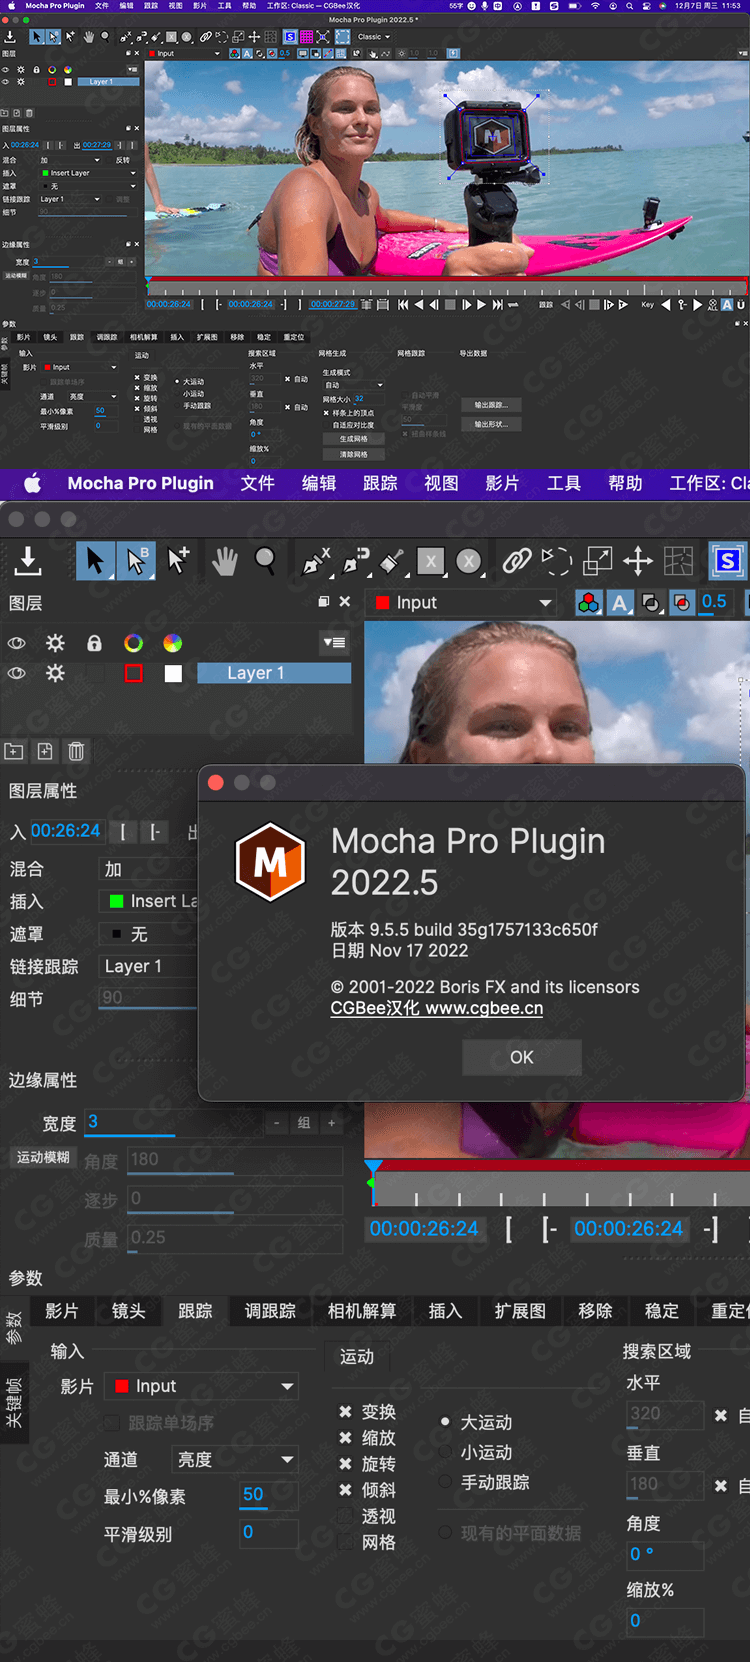
Task: Click the 运动模糊 button in enlarged edge properties
Action: pyautogui.click(x=43, y=1157)
